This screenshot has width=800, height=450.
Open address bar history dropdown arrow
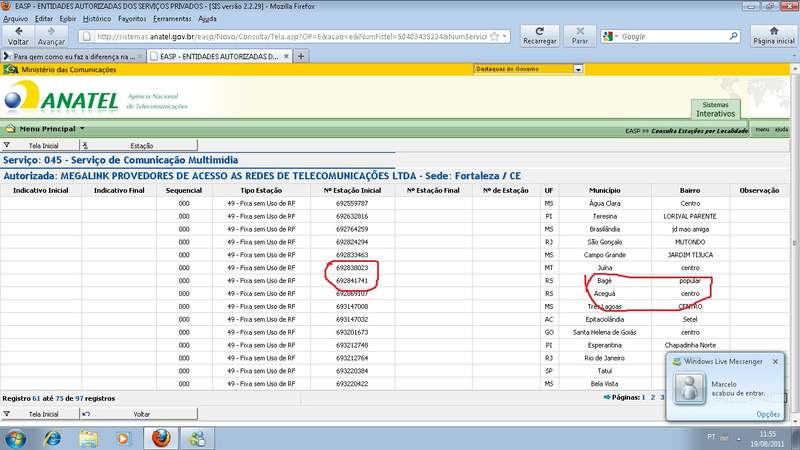tap(505, 36)
